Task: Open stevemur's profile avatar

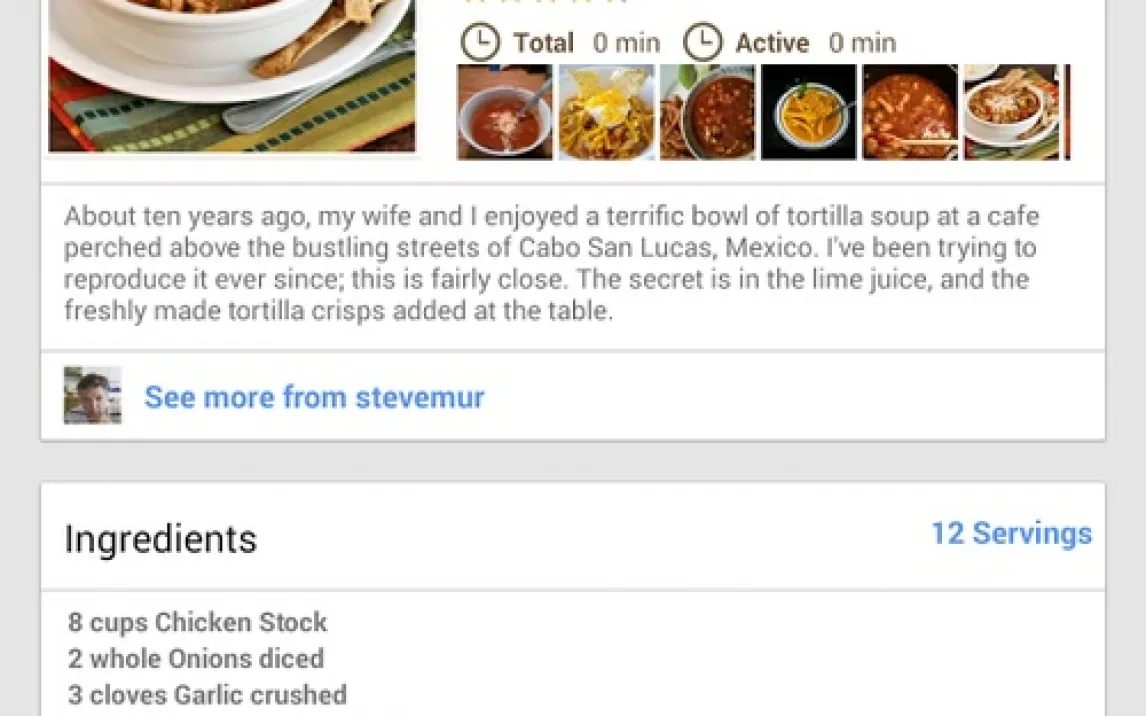Action: [x=92, y=395]
